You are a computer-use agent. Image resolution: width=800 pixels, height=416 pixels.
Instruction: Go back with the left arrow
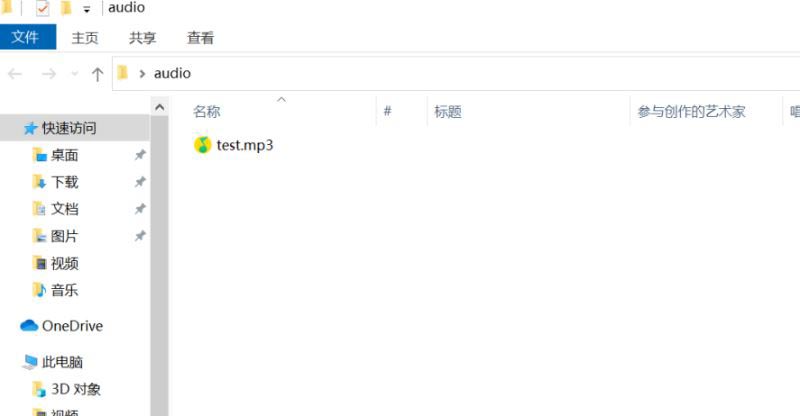(15, 75)
